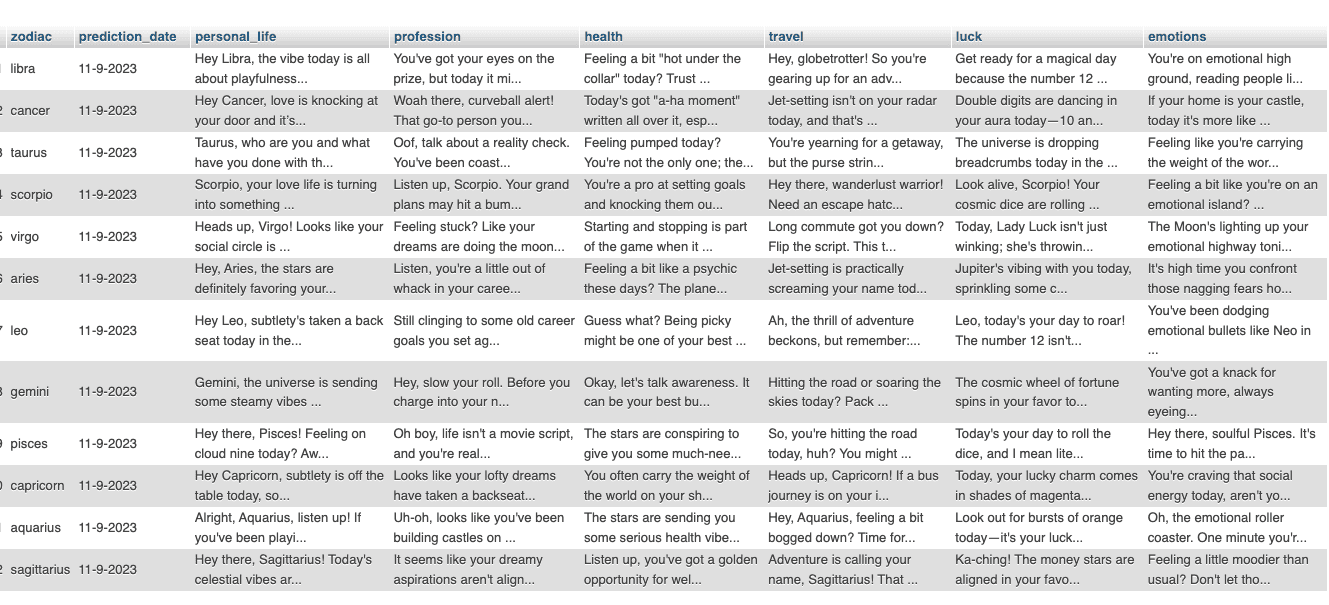The height and width of the screenshot is (605, 1329).
Task: Click the "Hey Cancer, love is knocking" cell
Action: [286, 111]
